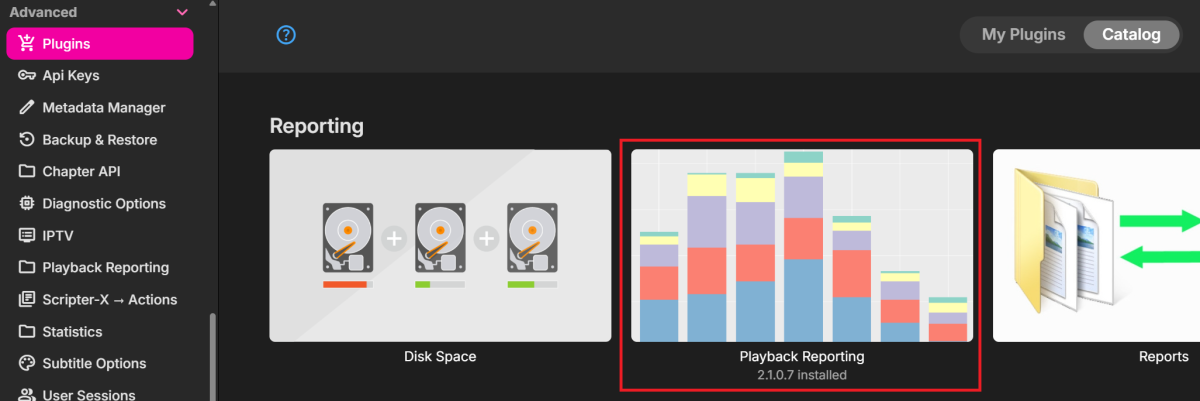Click the IPTV screen icon
Viewport: 1200px width, 401px height.
pos(27,236)
